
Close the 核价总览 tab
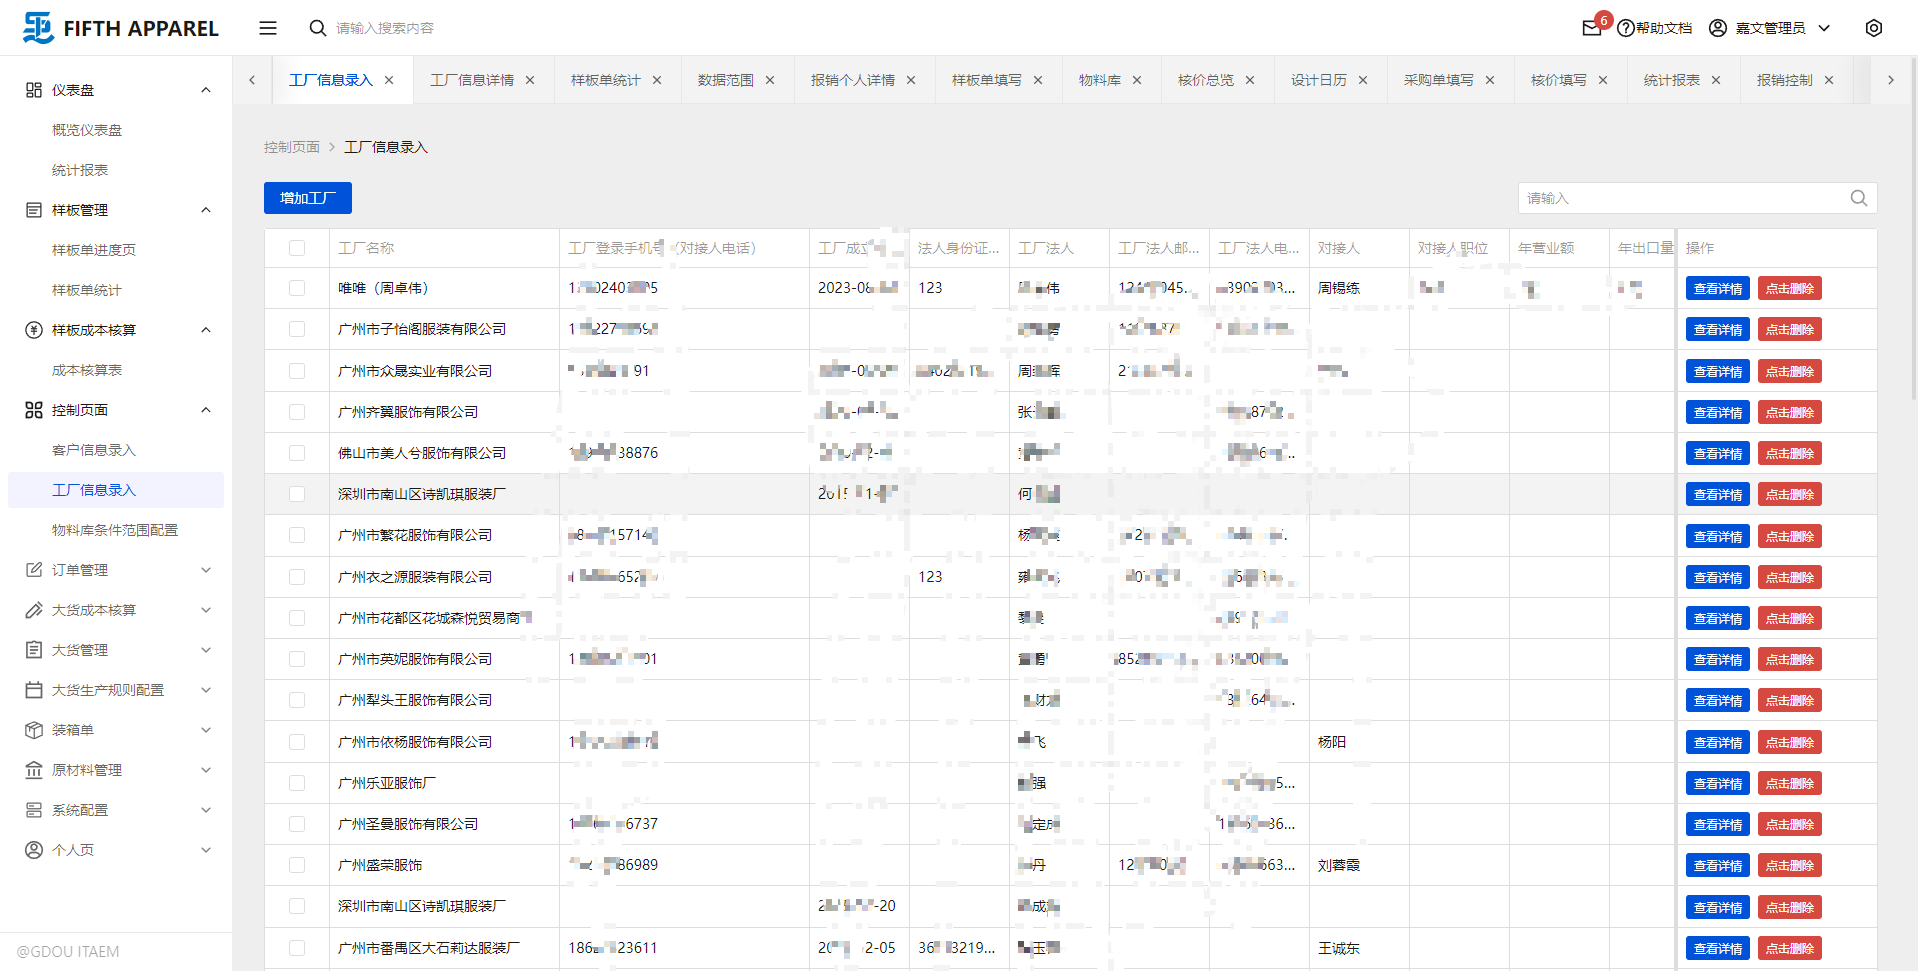(x=1250, y=80)
